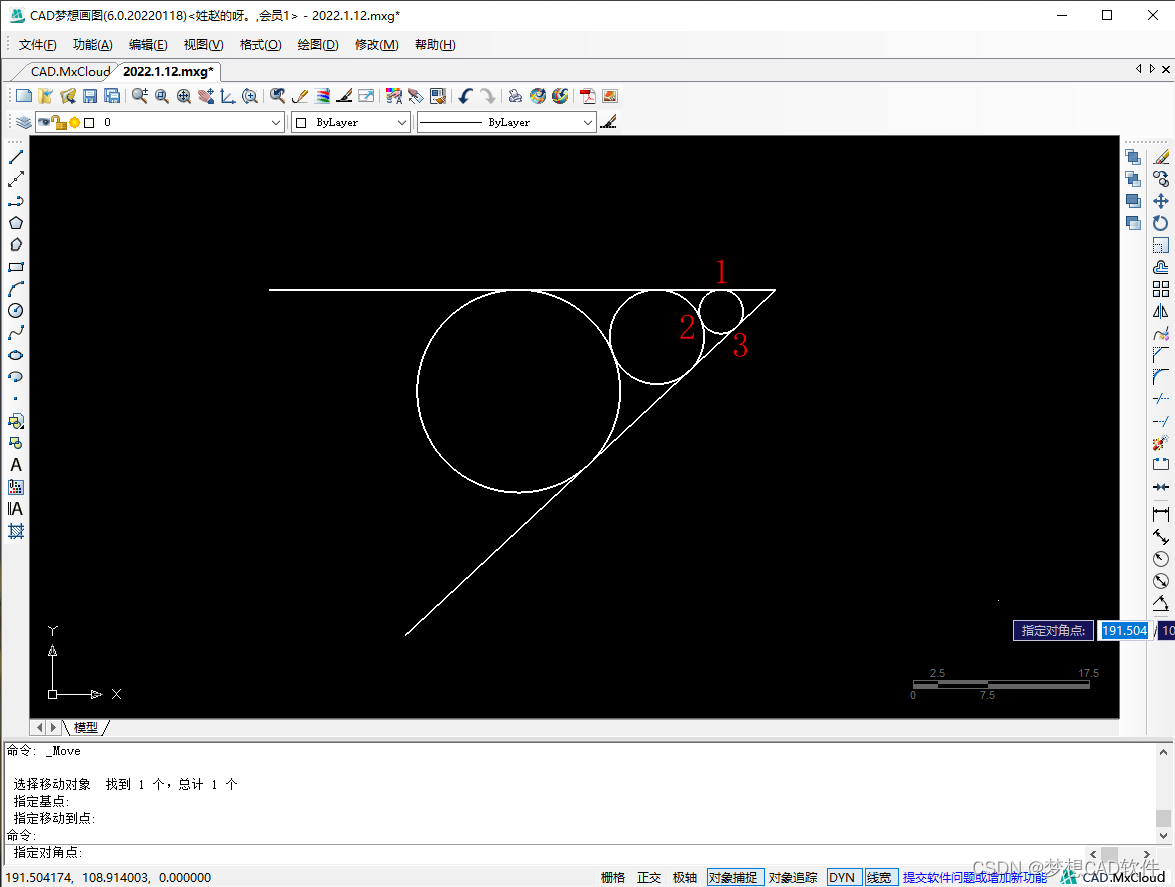The height and width of the screenshot is (887, 1175).
Task: Click the Array tool (four squares)
Action: (1161, 289)
